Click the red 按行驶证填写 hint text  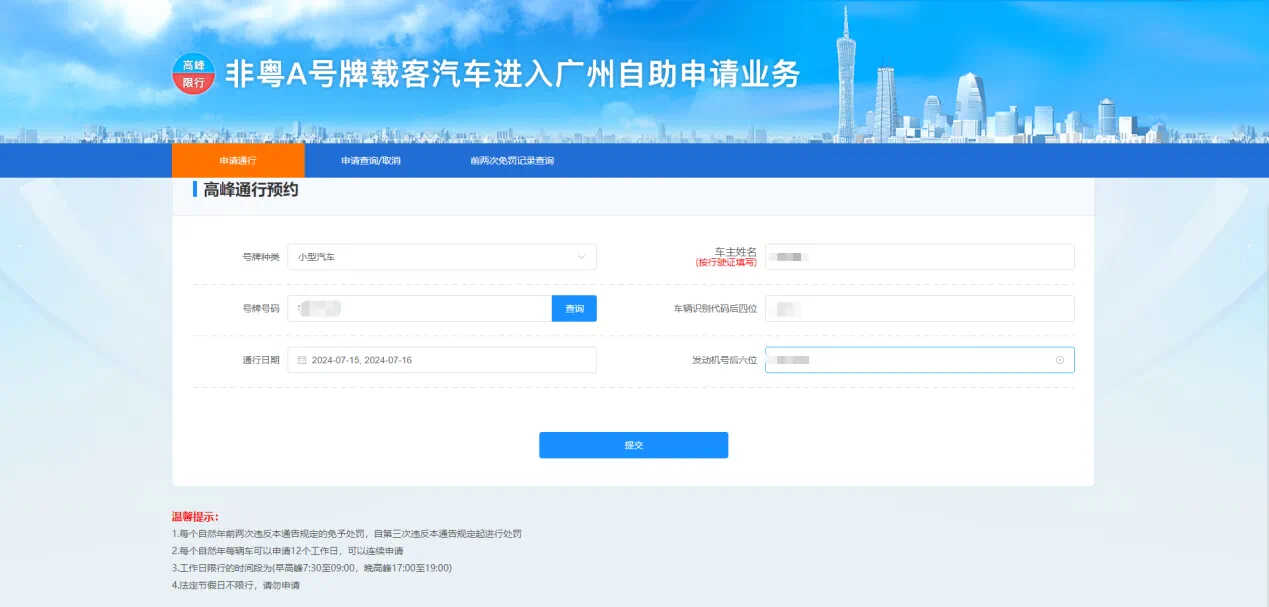click(726, 262)
